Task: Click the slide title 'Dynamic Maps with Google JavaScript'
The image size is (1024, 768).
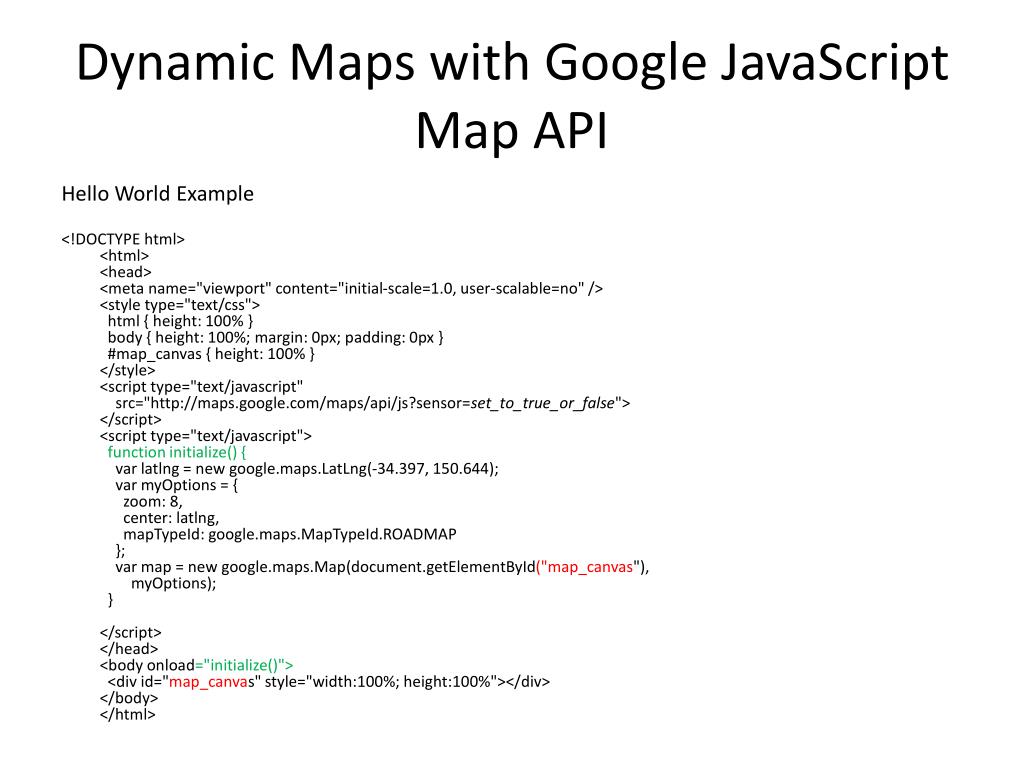Action: pos(512,64)
